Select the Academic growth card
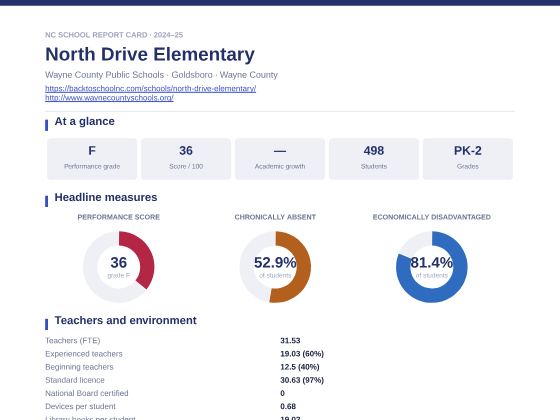This screenshot has height=420, width=560. pyautogui.click(x=280, y=159)
